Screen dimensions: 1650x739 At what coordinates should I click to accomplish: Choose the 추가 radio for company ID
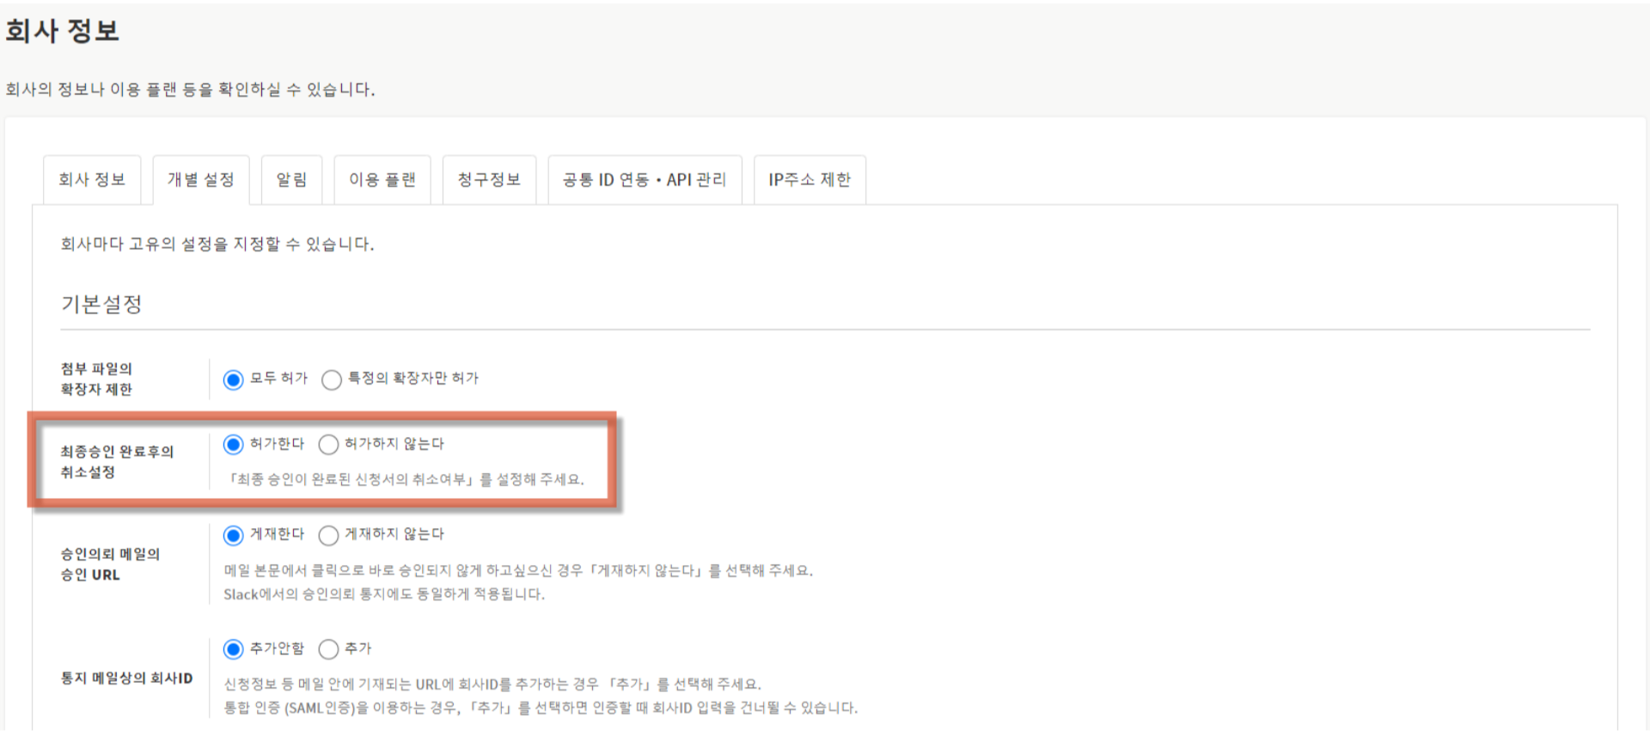[328, 650]
